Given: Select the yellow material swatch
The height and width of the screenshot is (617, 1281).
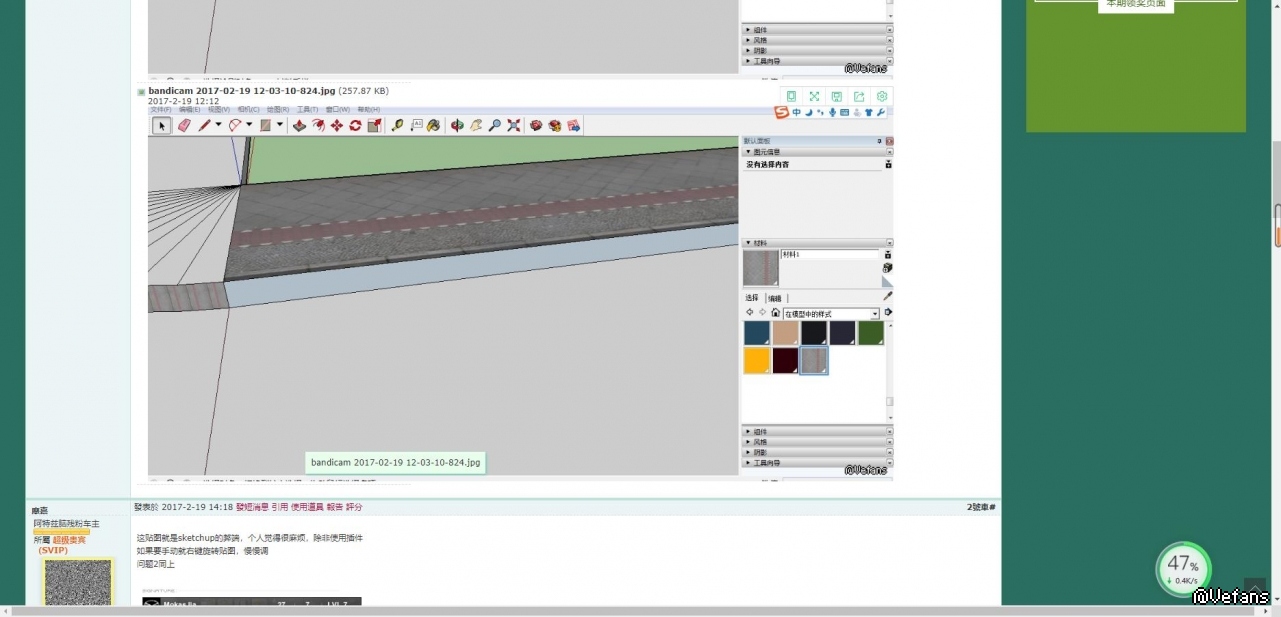Looking at the screenshot, I should pyautogui.click(x=756, y=360).
